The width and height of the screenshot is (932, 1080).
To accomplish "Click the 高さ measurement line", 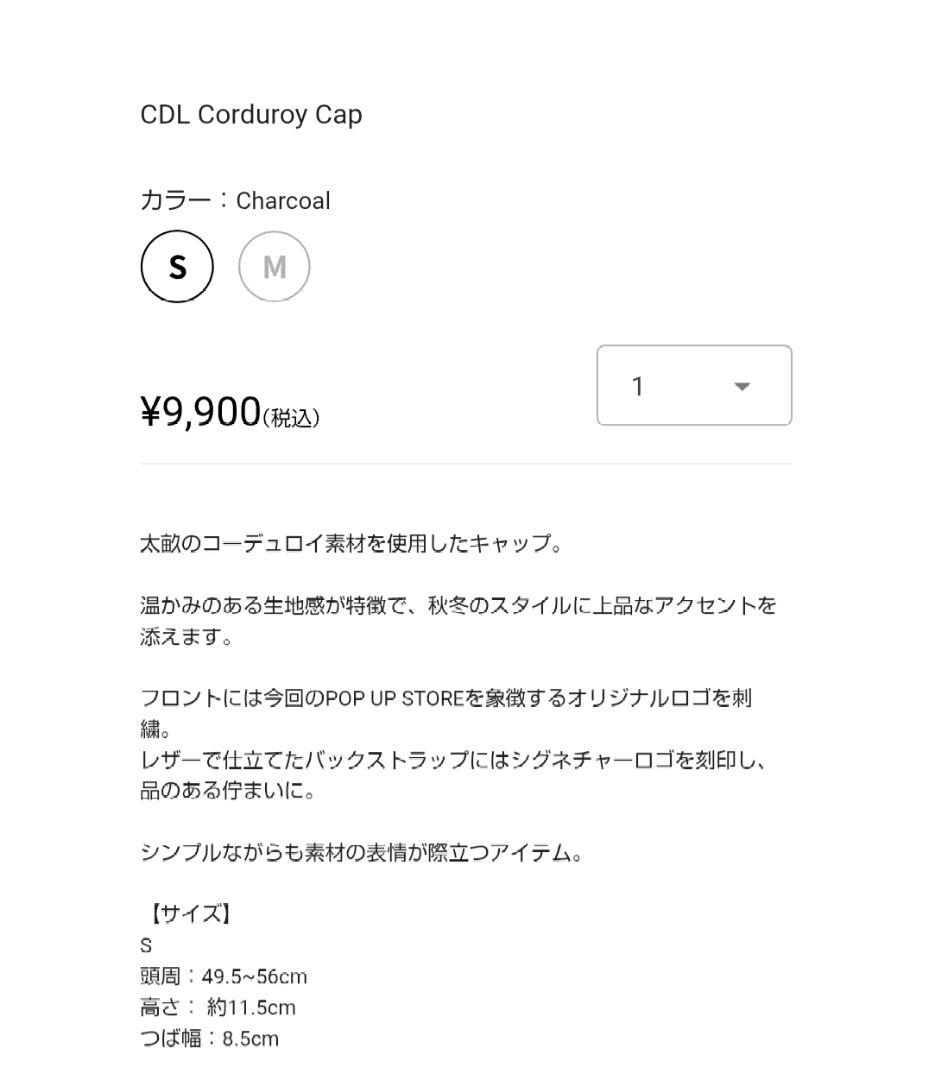I will (215, 1007).
